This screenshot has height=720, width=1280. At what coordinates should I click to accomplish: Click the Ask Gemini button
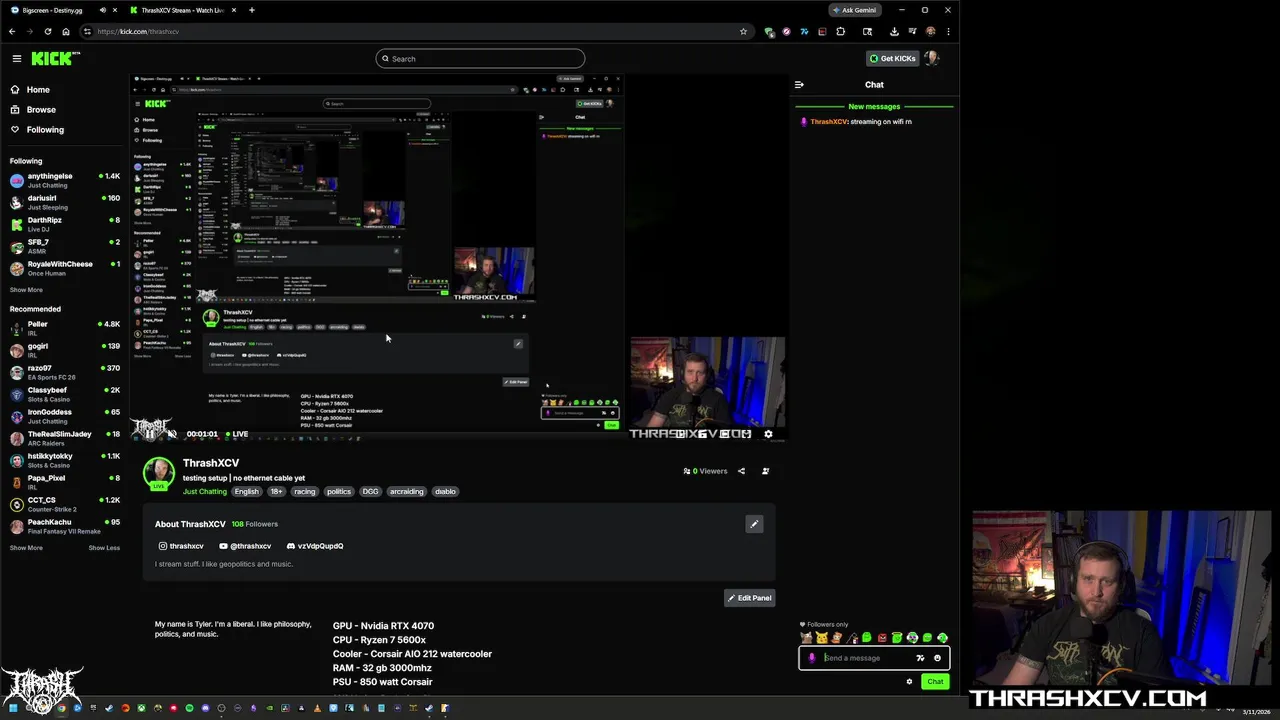tap(855, 10)
